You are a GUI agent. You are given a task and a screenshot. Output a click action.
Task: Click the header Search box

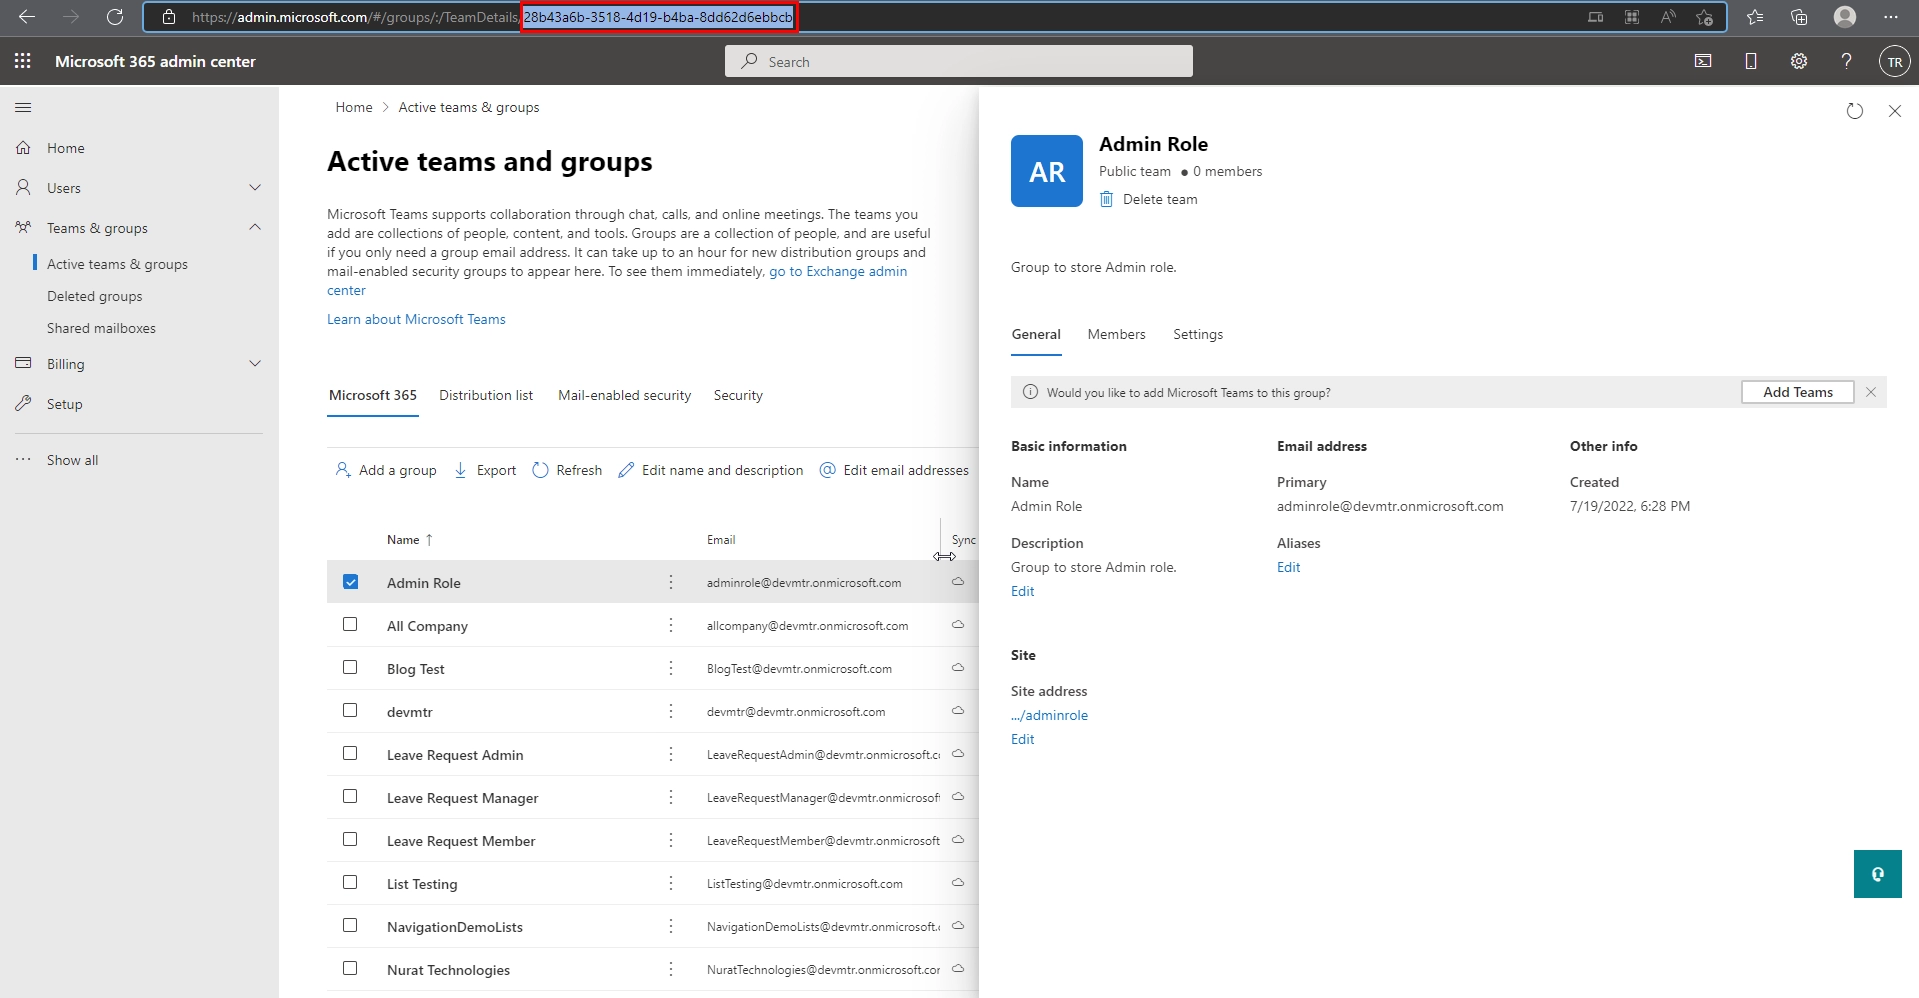pos(958,61)
